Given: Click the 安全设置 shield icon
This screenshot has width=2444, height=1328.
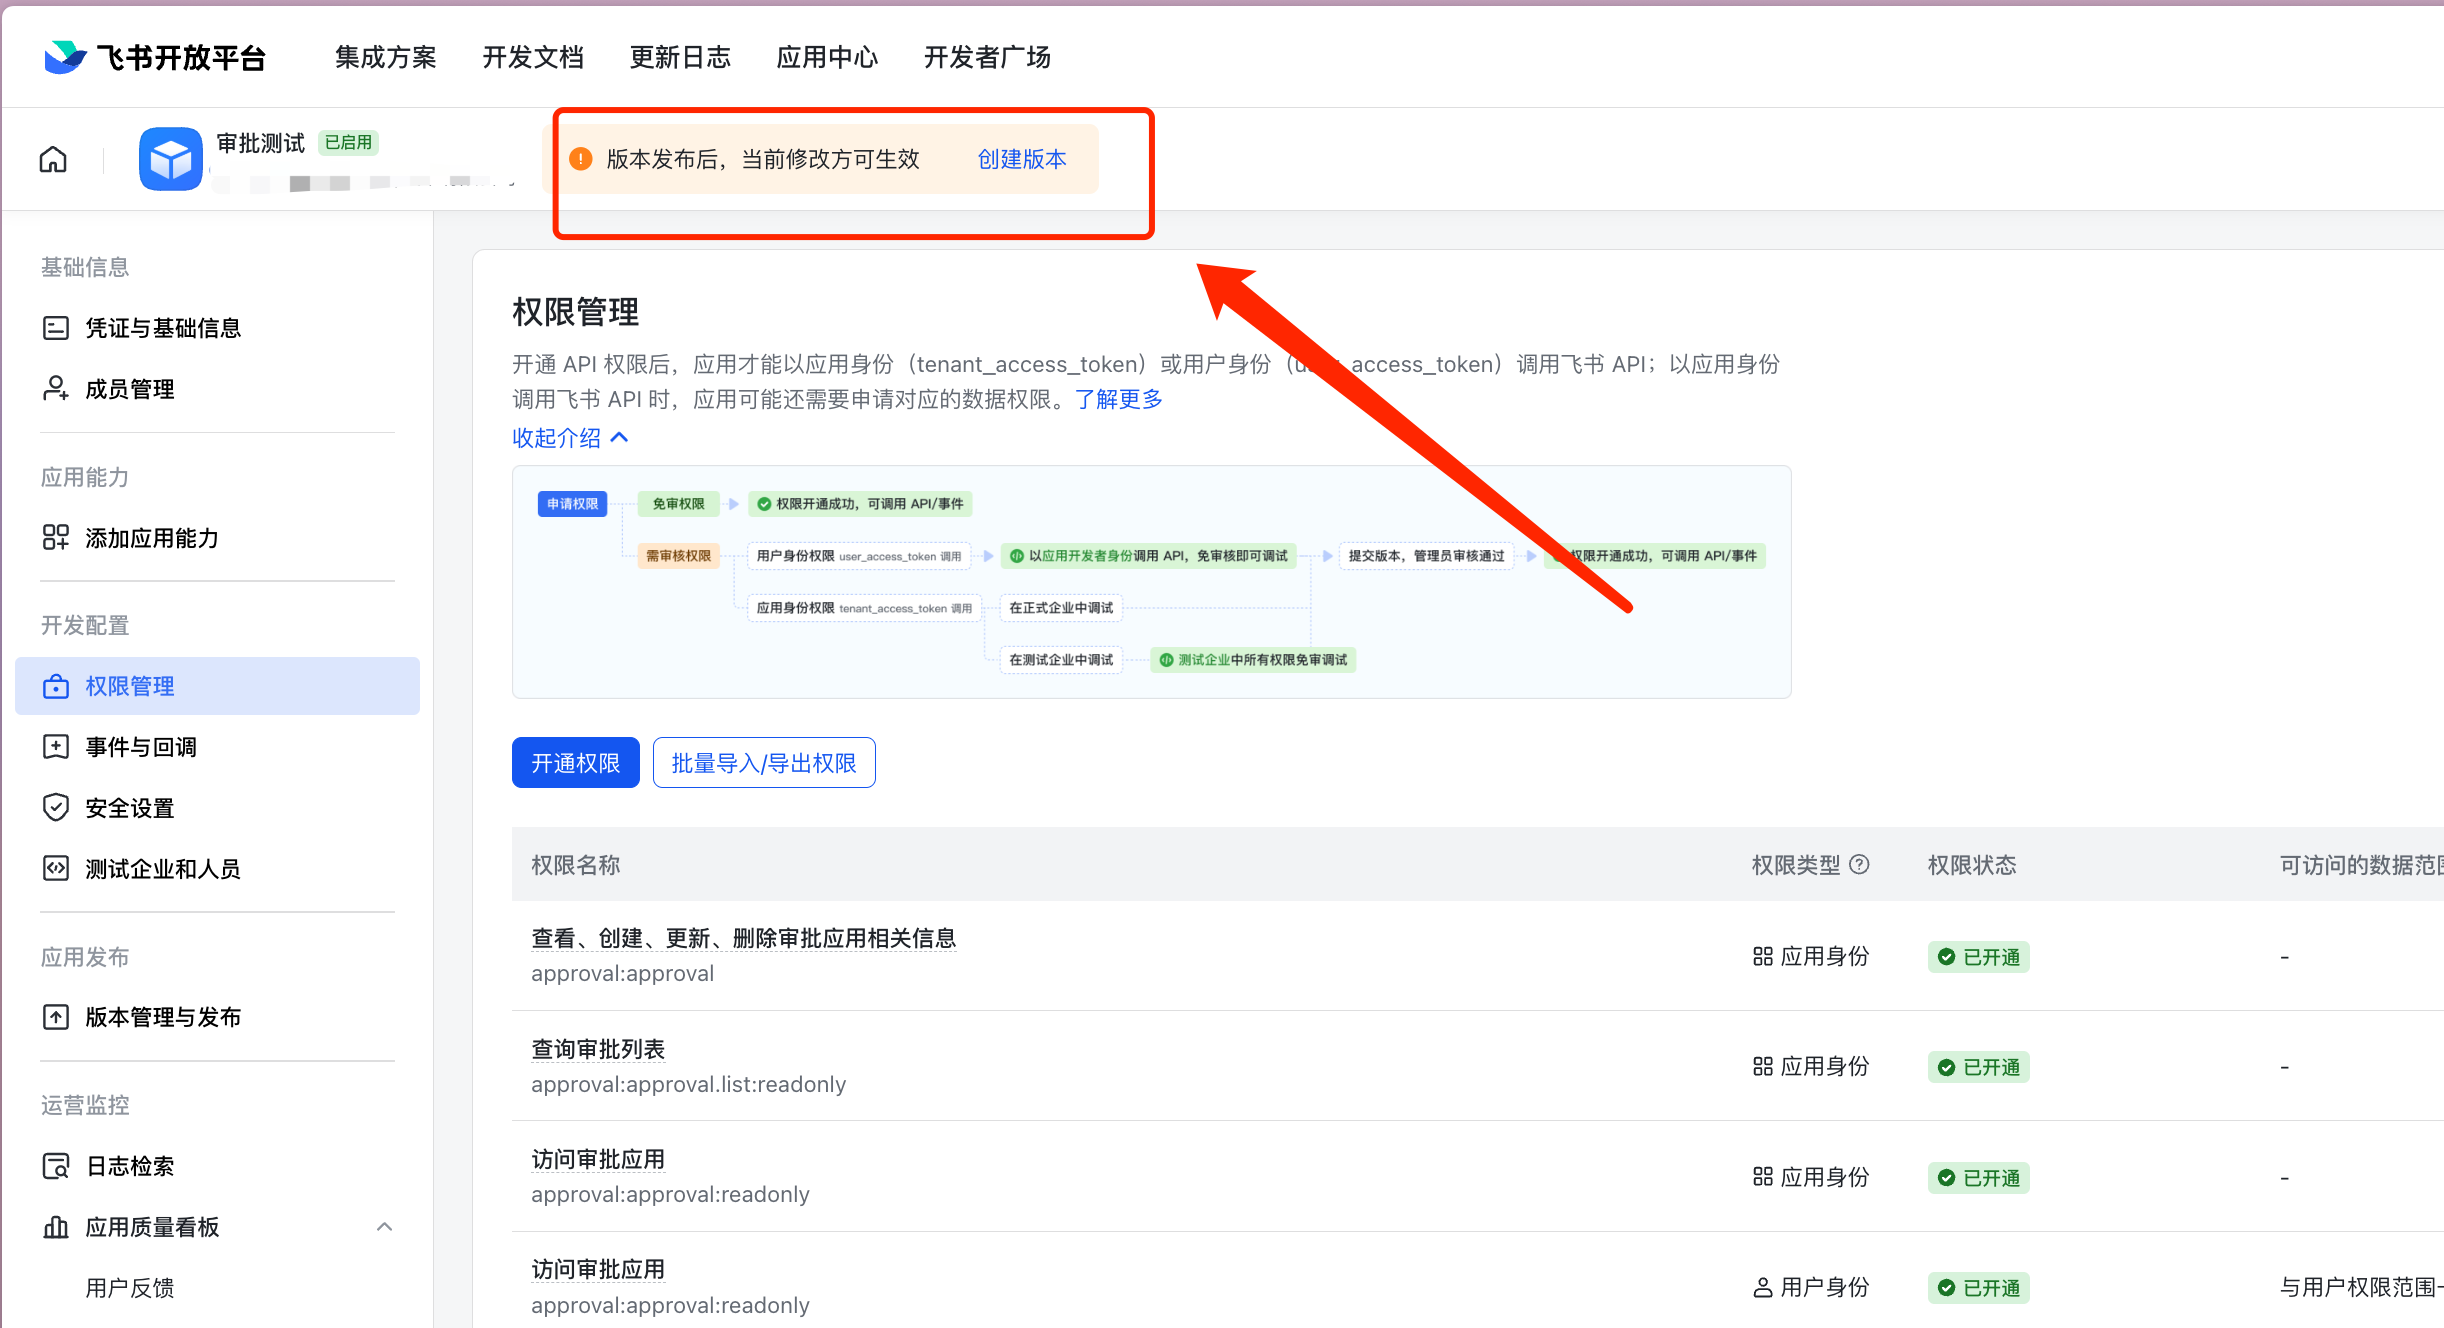Looking at the screenshot, I should 56,808.
